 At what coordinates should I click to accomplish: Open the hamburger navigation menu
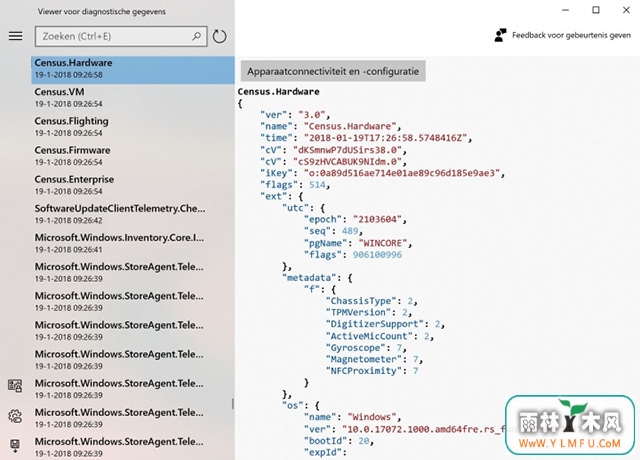click(16, 36)
